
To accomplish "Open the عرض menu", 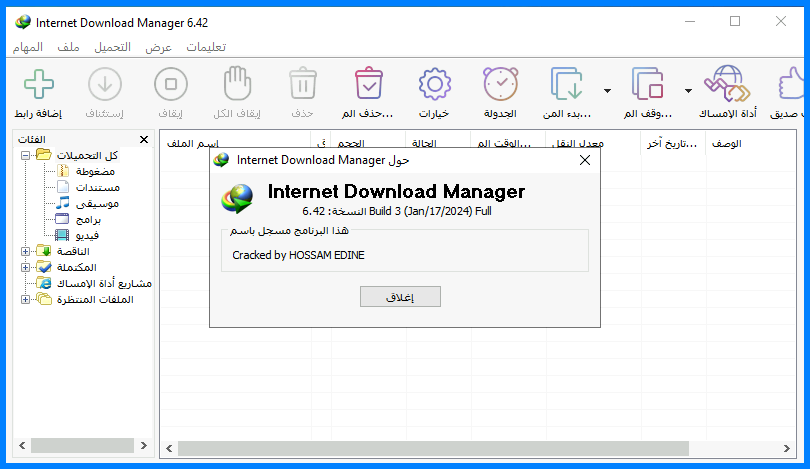I will coord(158,47).
